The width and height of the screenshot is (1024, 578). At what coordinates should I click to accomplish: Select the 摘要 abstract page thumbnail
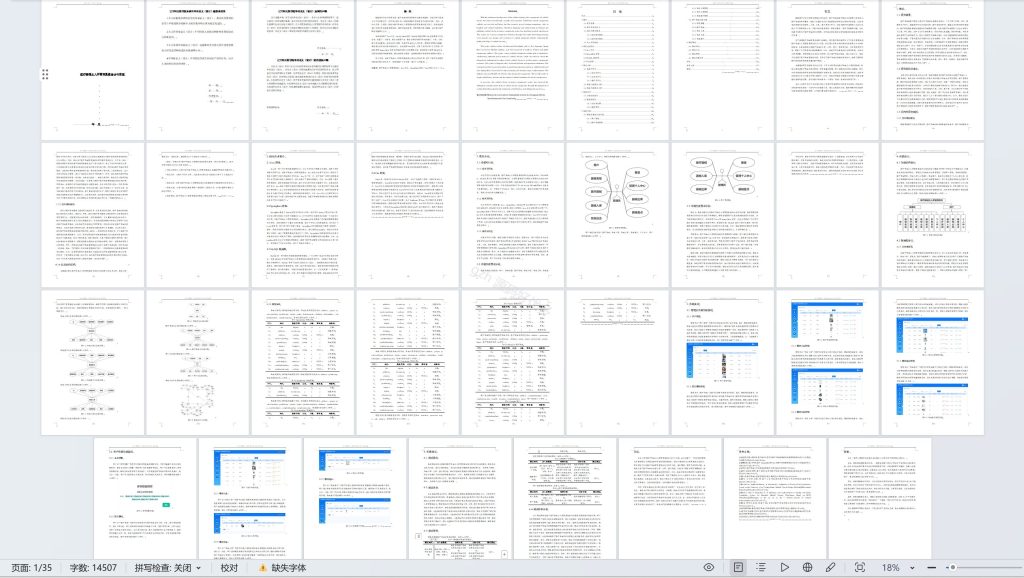point(407,70)
